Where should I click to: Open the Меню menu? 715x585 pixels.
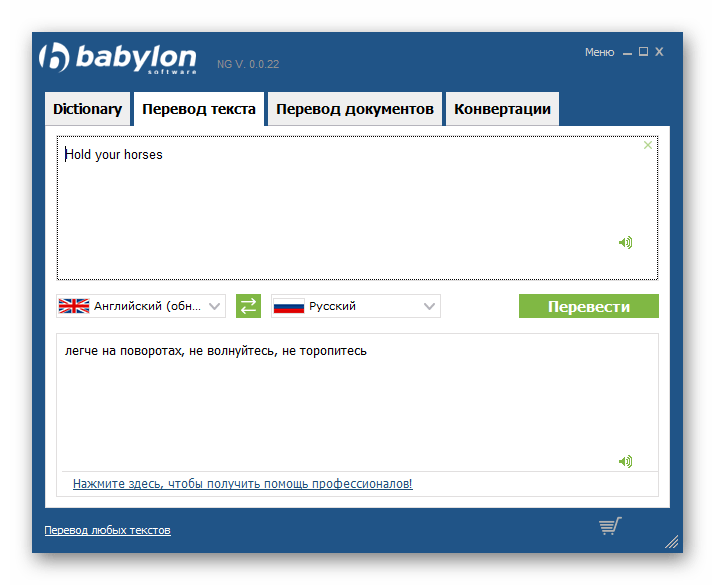tap(600, 52)
